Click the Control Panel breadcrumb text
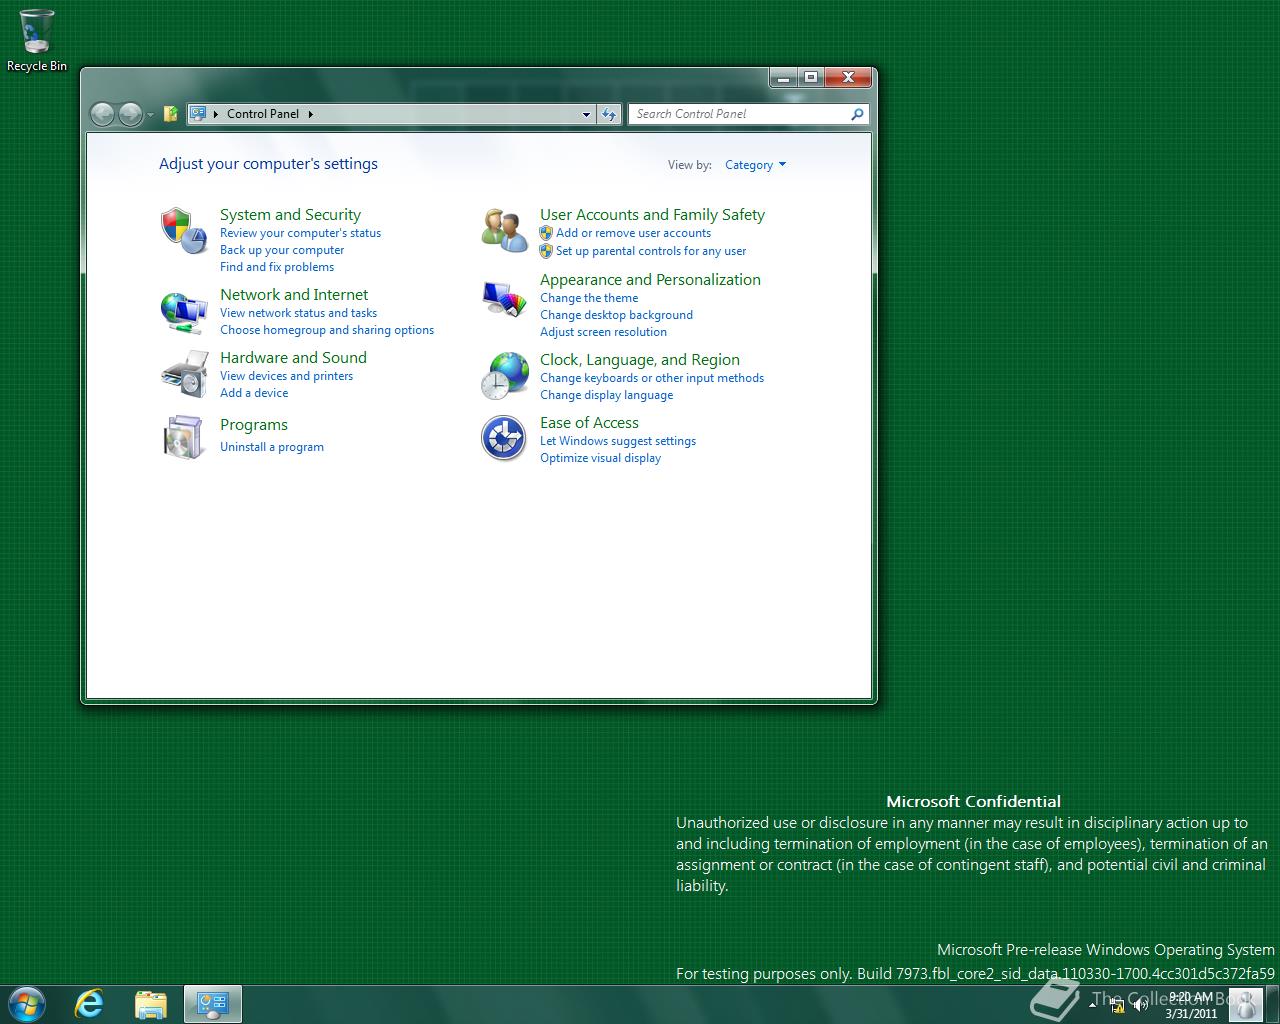1280x1024 pixels. pyautogui.click(x=263, y=114)
